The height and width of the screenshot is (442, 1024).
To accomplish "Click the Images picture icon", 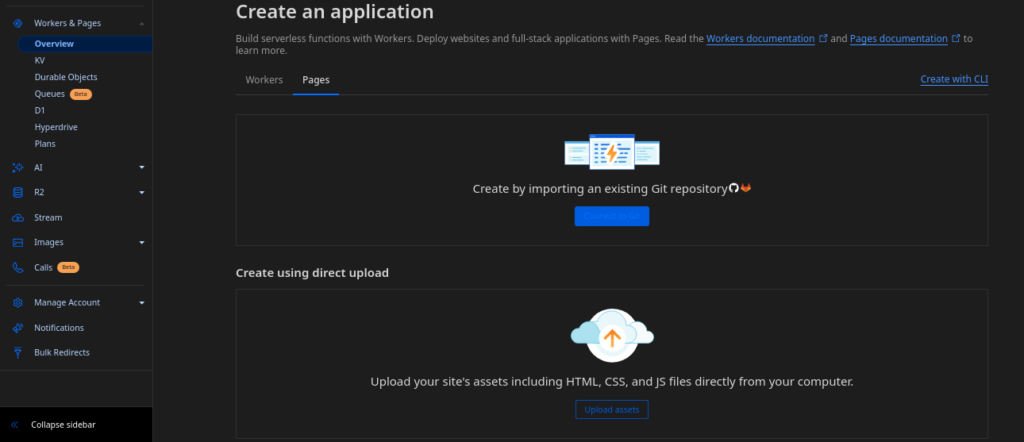I will coord(18,242).
